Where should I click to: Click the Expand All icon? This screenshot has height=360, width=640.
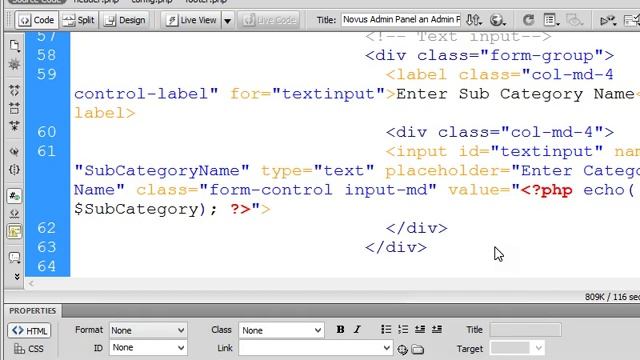[14, 126]
